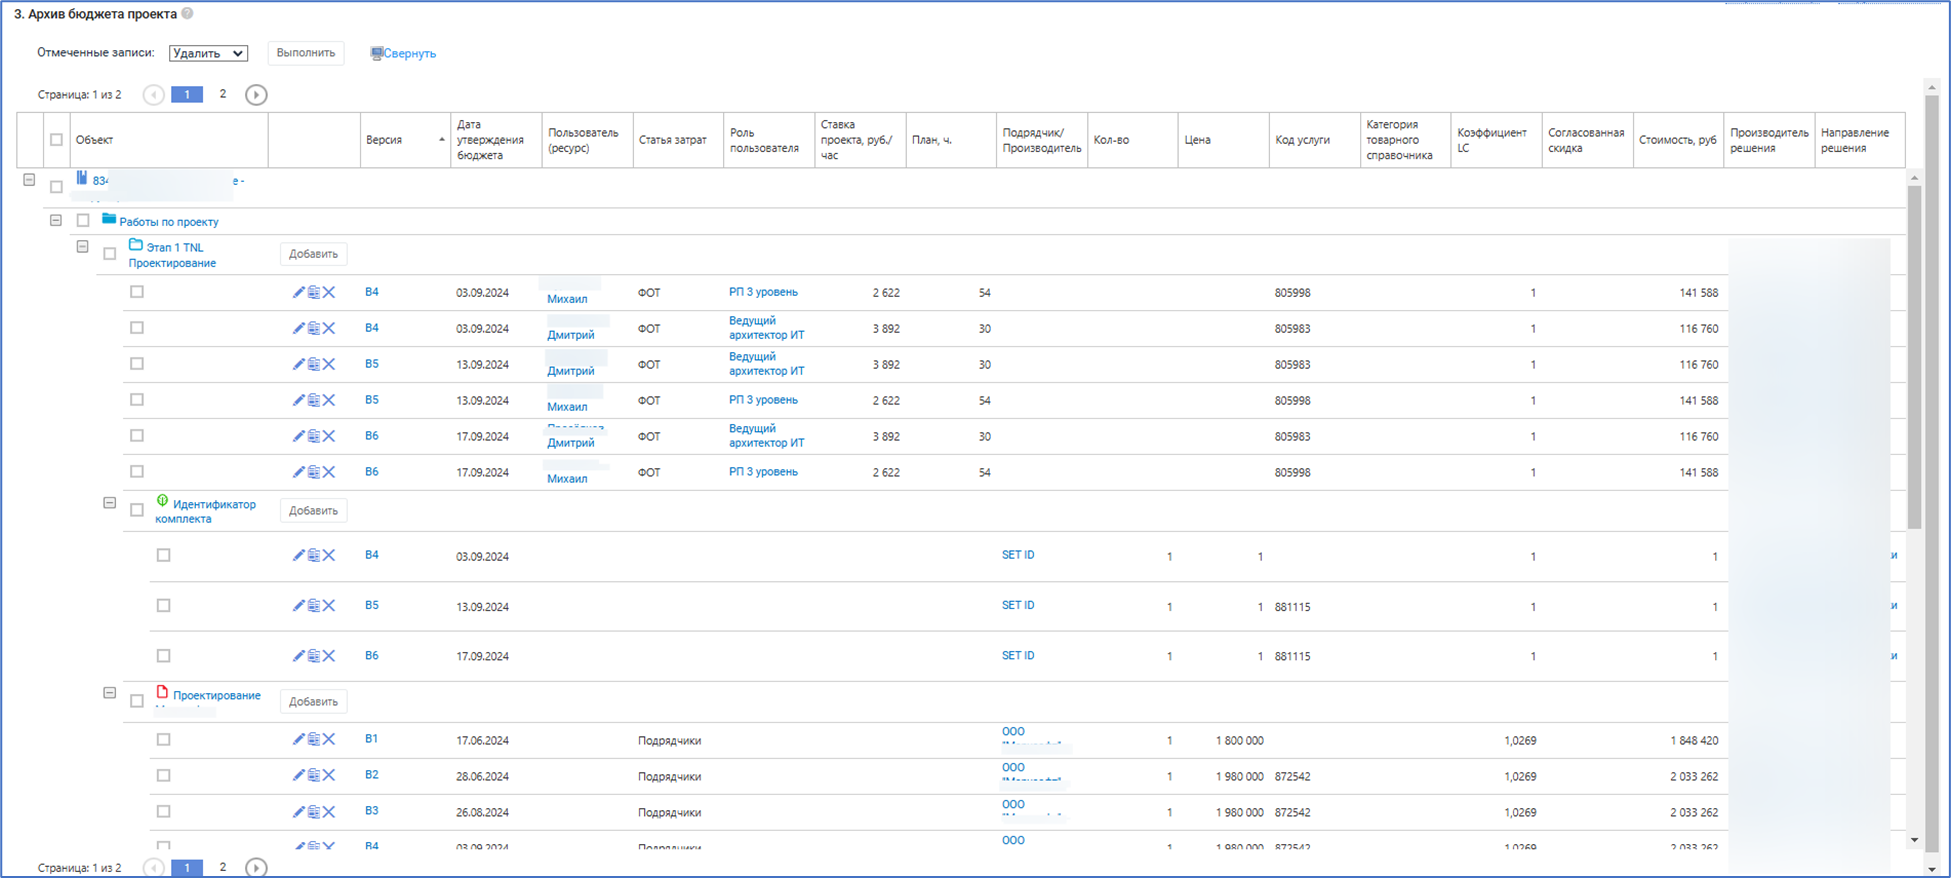Image resolution: width=1951 pixels, height=878 pixels.
Task: Click the outer scrollbar down arrow
Action: (x=1932, y=869)
